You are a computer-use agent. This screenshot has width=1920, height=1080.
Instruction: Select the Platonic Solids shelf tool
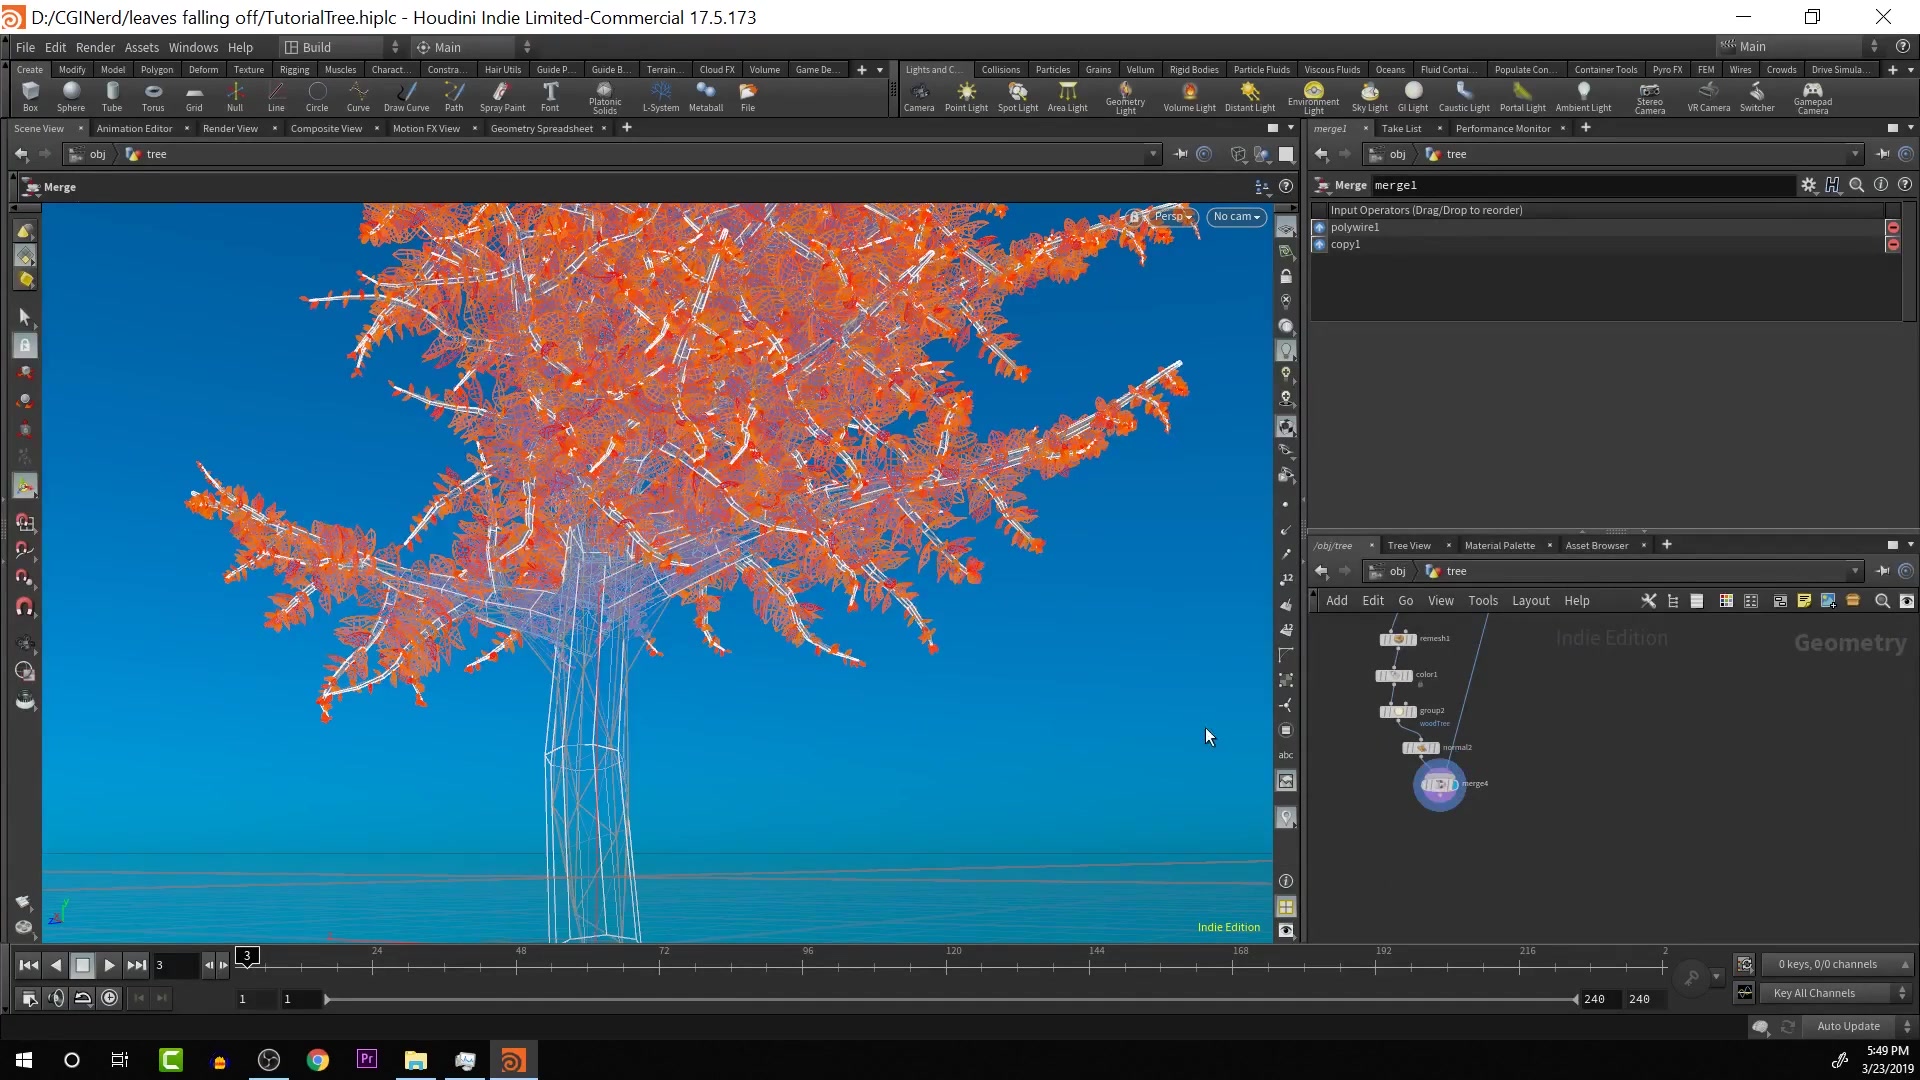pos(605,96)
